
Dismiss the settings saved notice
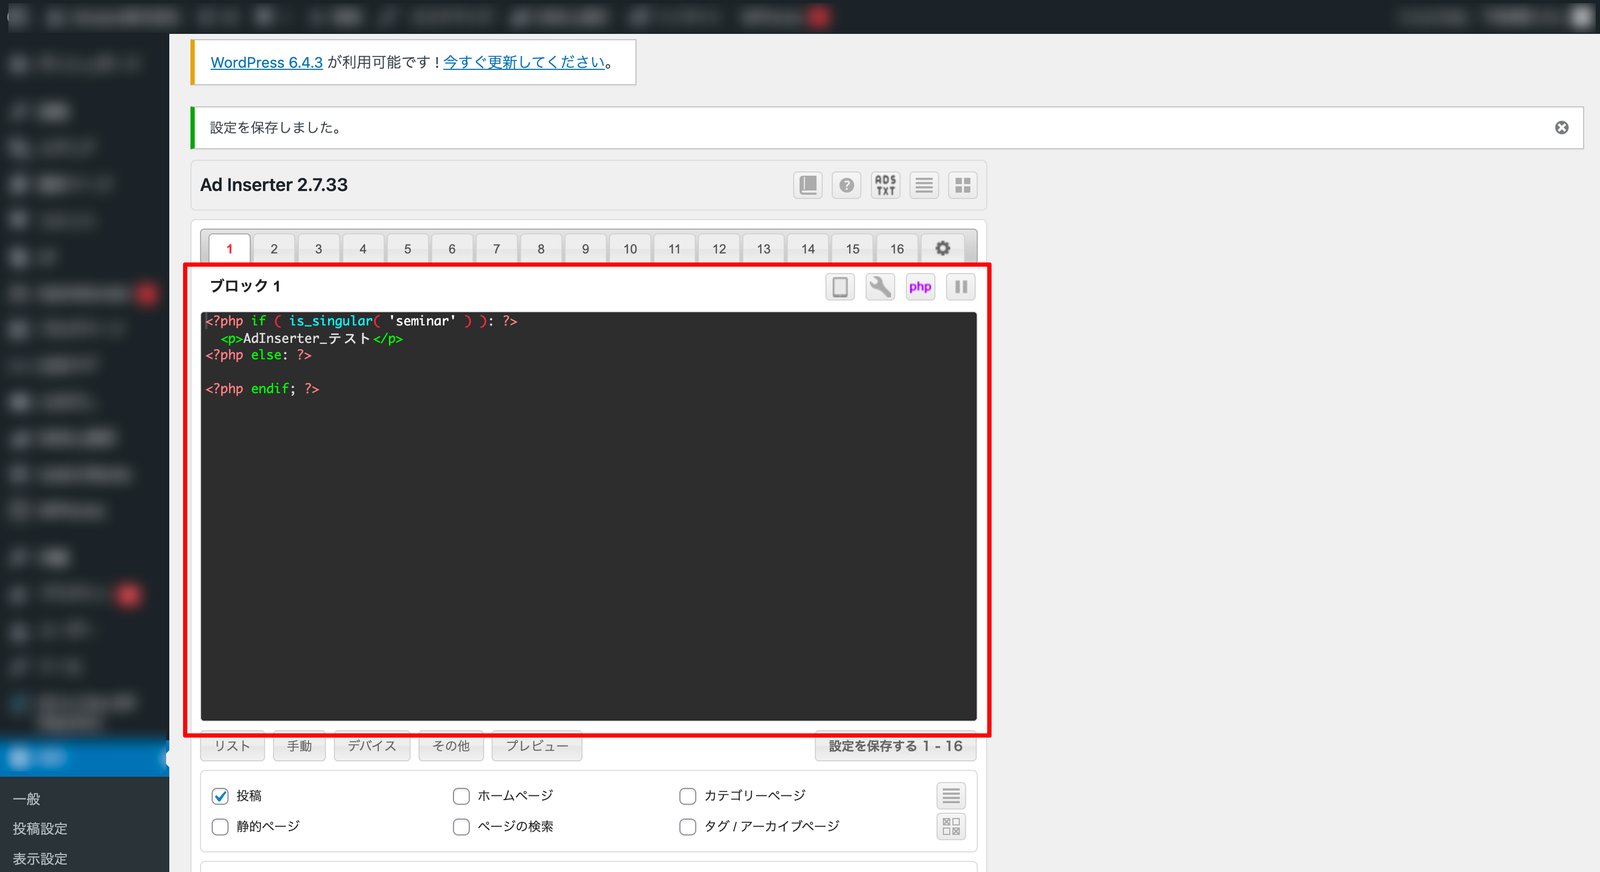pos(1561,128)
